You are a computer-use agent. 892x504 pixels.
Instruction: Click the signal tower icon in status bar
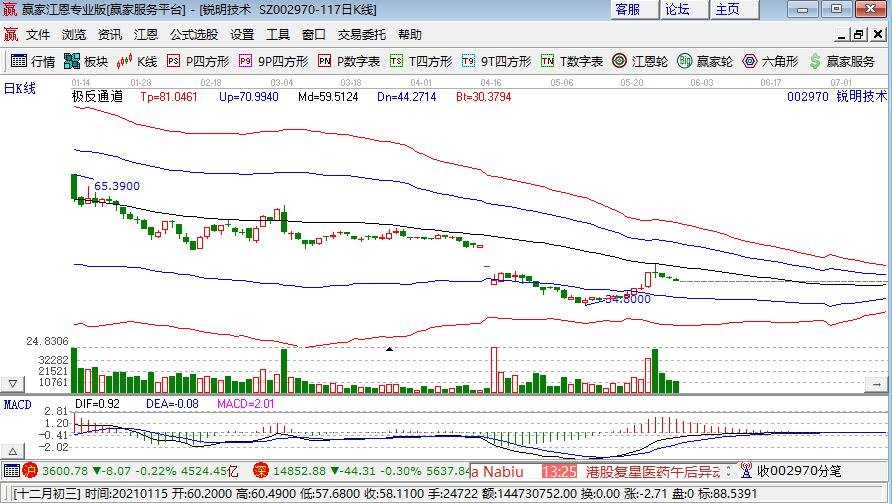[x=746, y=470]
